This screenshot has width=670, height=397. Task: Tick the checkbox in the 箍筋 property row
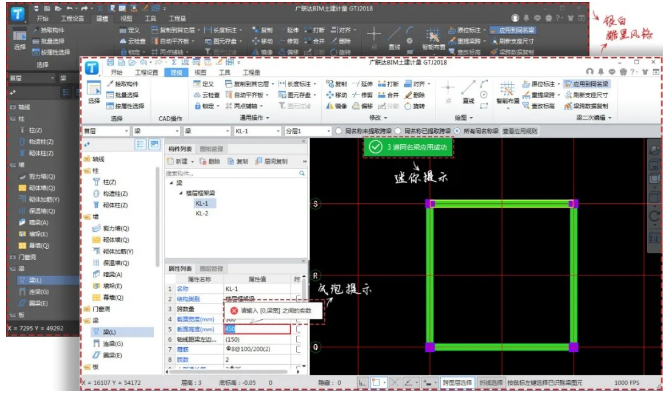298,349
